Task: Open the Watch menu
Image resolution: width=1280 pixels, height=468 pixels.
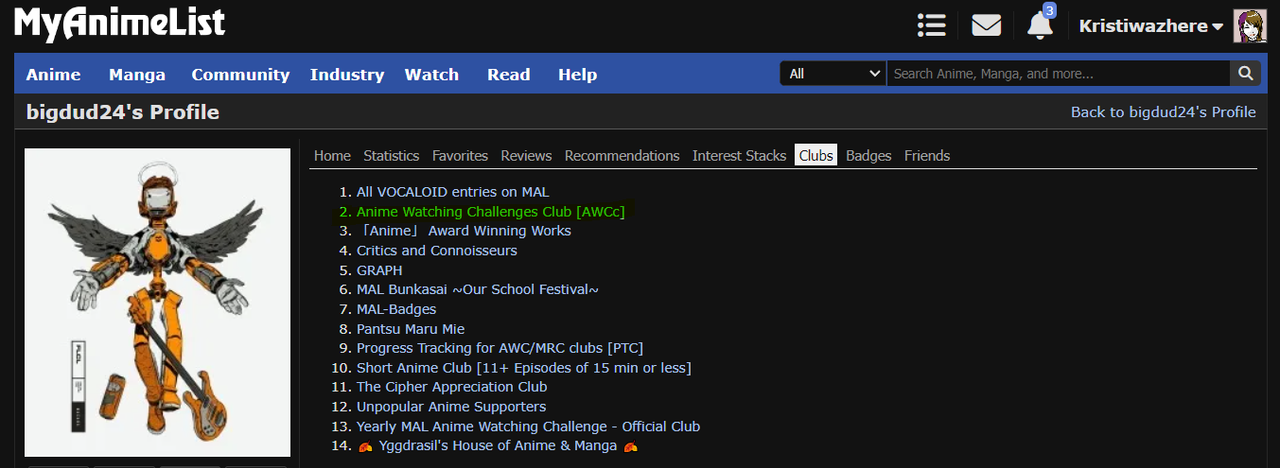Action: (431, 74)
